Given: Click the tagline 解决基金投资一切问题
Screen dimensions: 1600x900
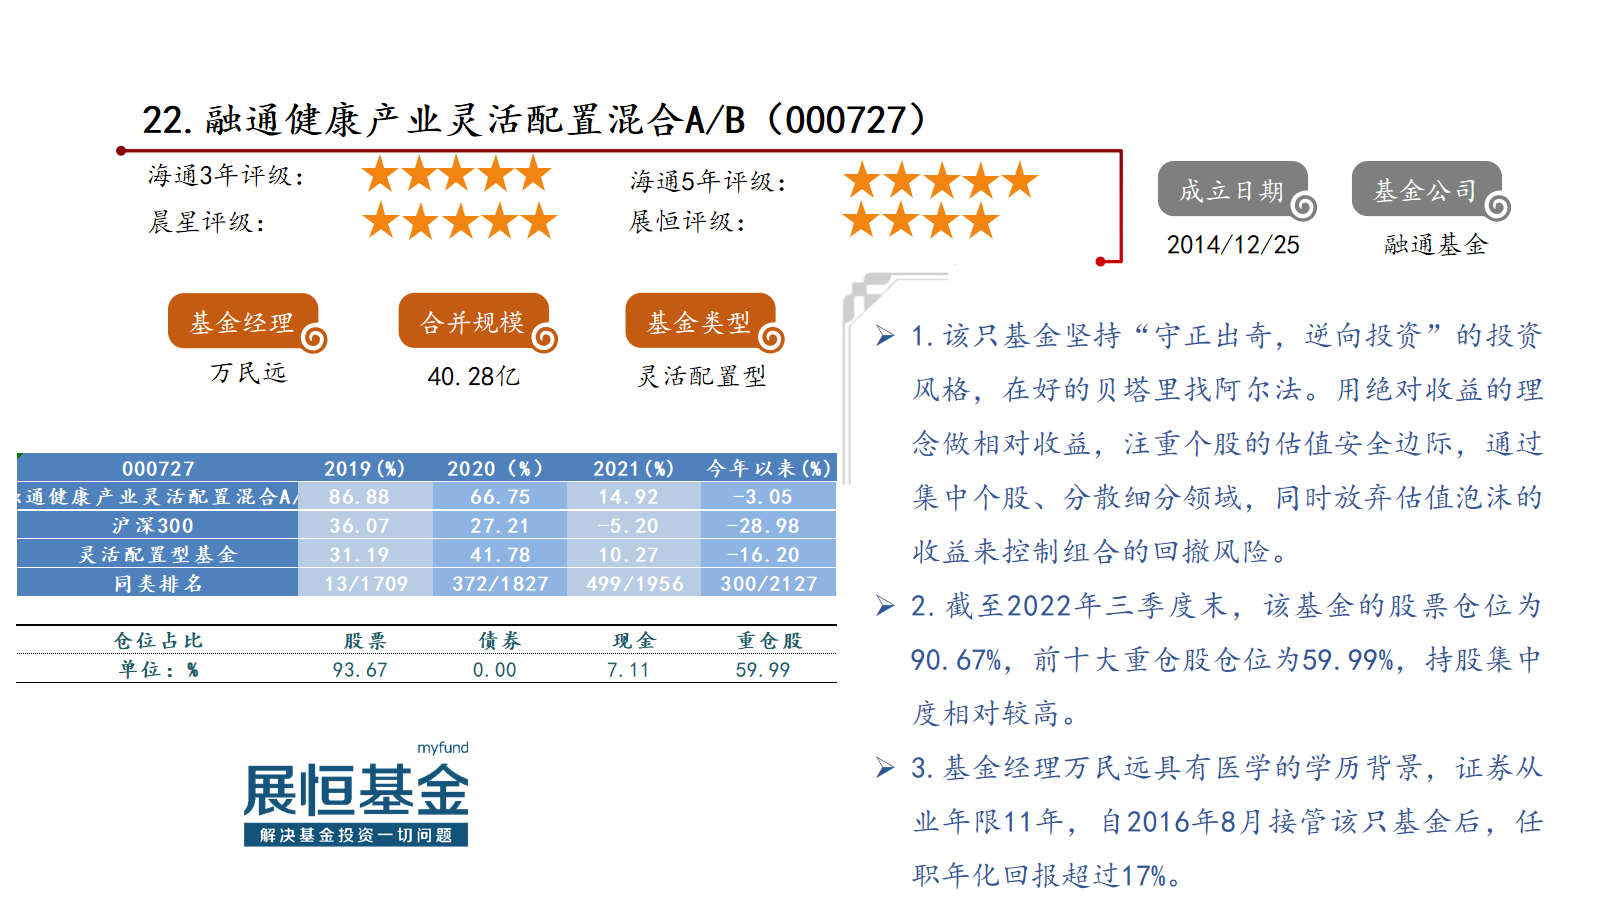Looking at the screenshot, I should click(356, 835).
